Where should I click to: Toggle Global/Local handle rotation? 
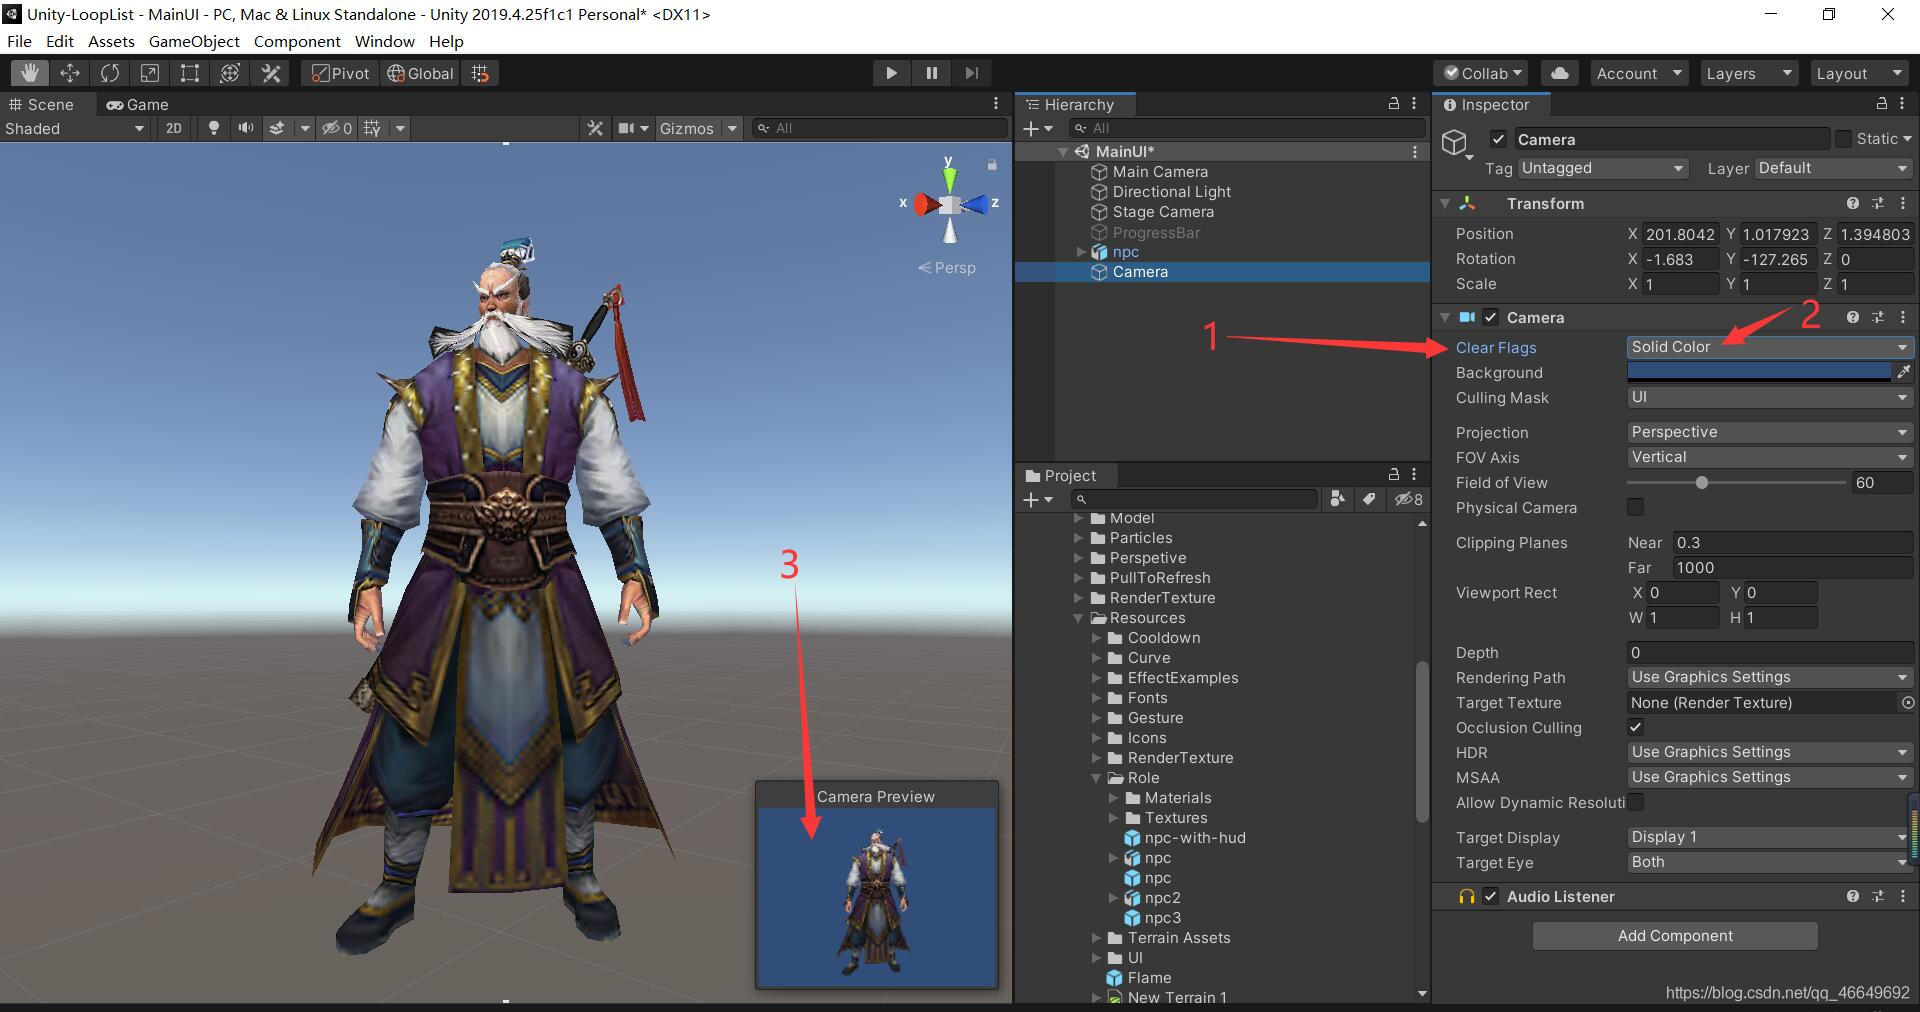(420, 73)
